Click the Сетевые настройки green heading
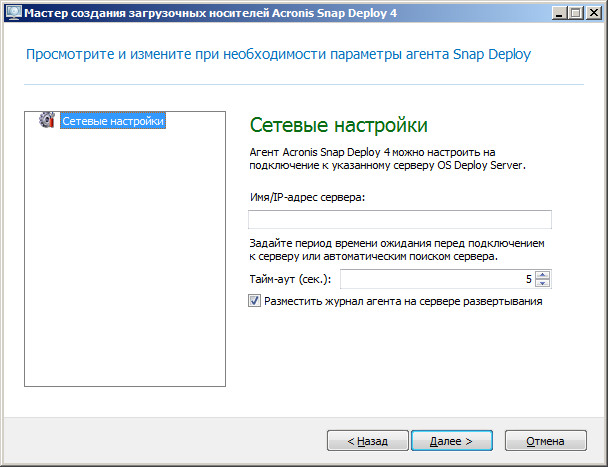Screen dimensions: 608x467 (x=339, y=125)
